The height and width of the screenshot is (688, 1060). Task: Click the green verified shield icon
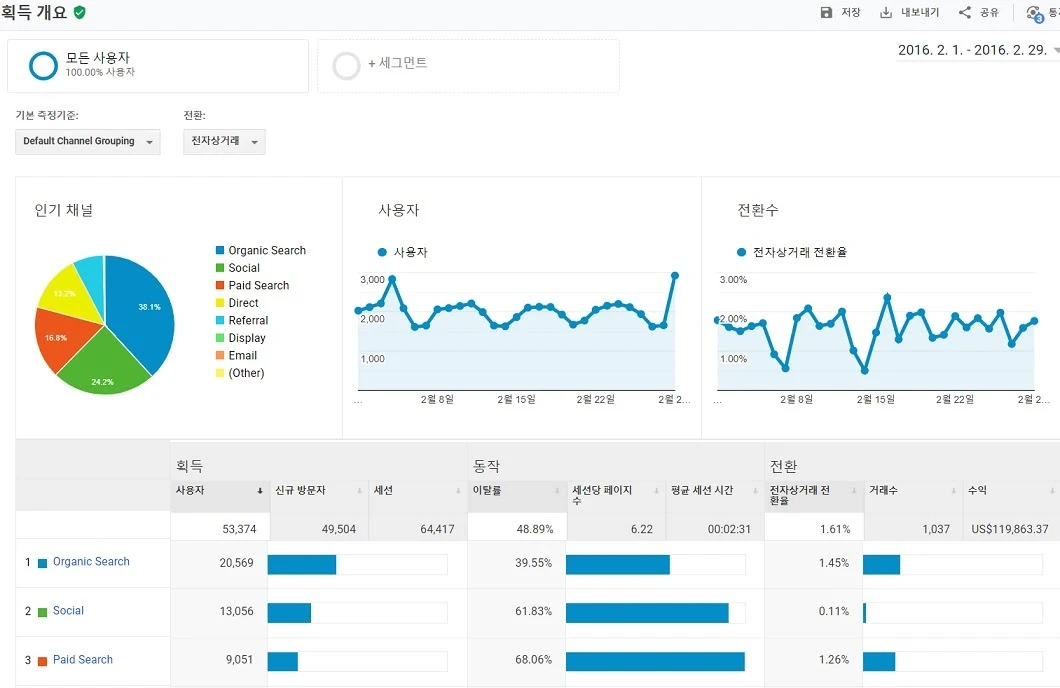click(x=80, y=12)
